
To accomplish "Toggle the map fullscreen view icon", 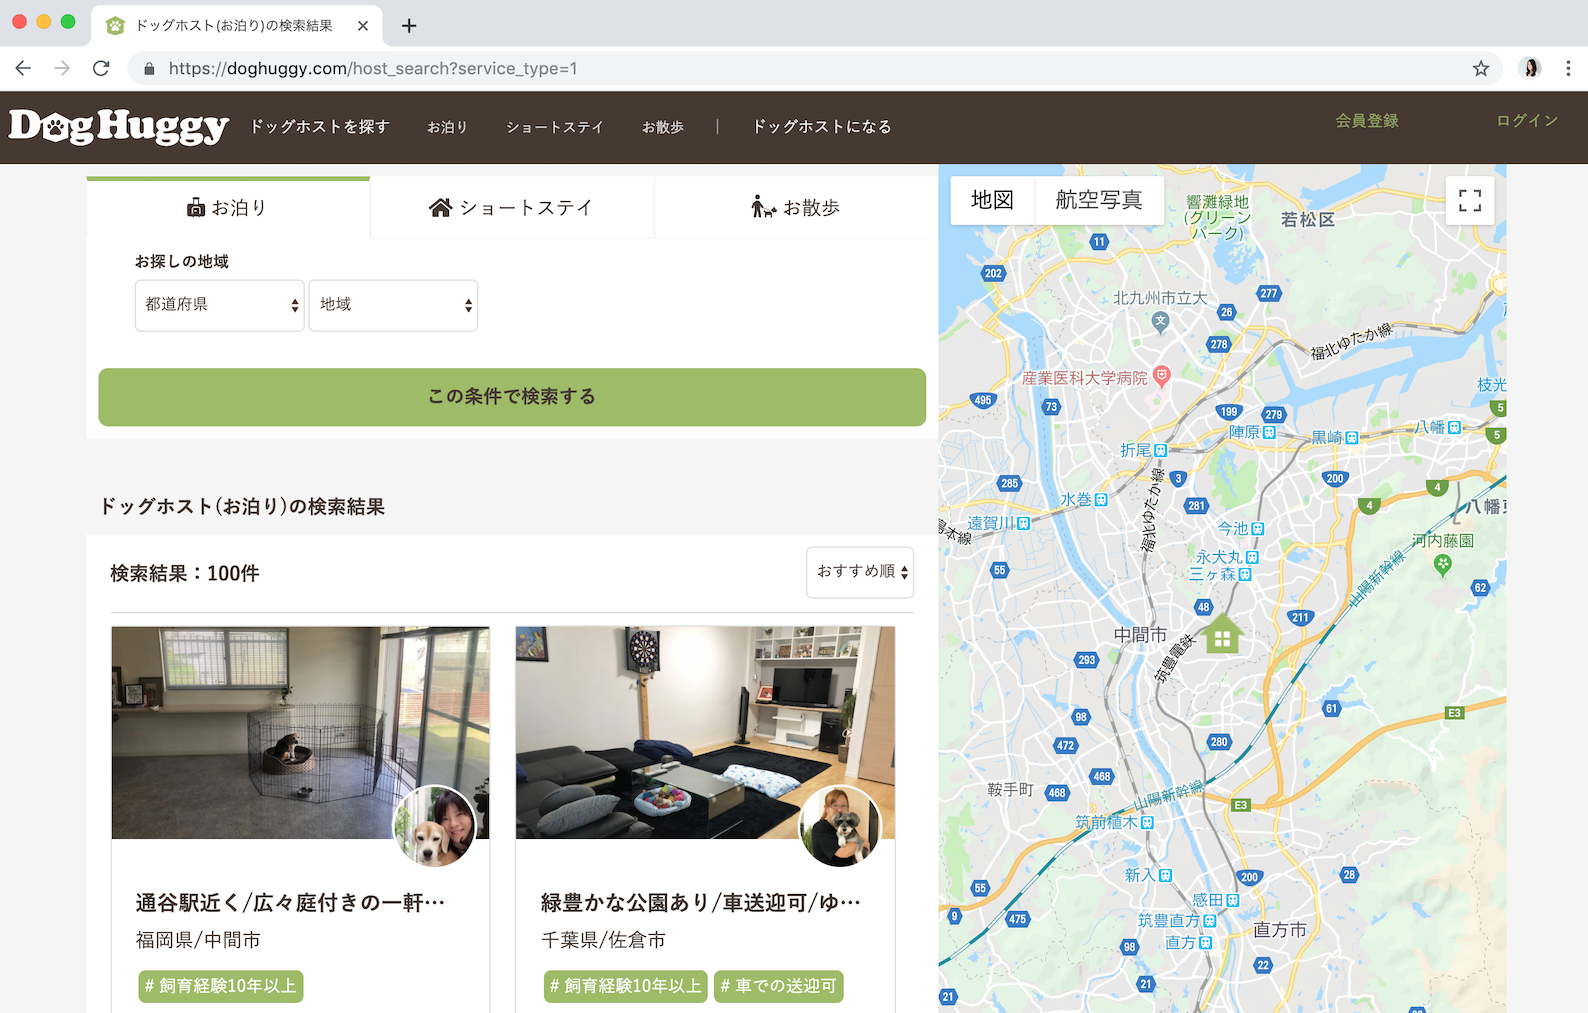I will point(1469,201).
